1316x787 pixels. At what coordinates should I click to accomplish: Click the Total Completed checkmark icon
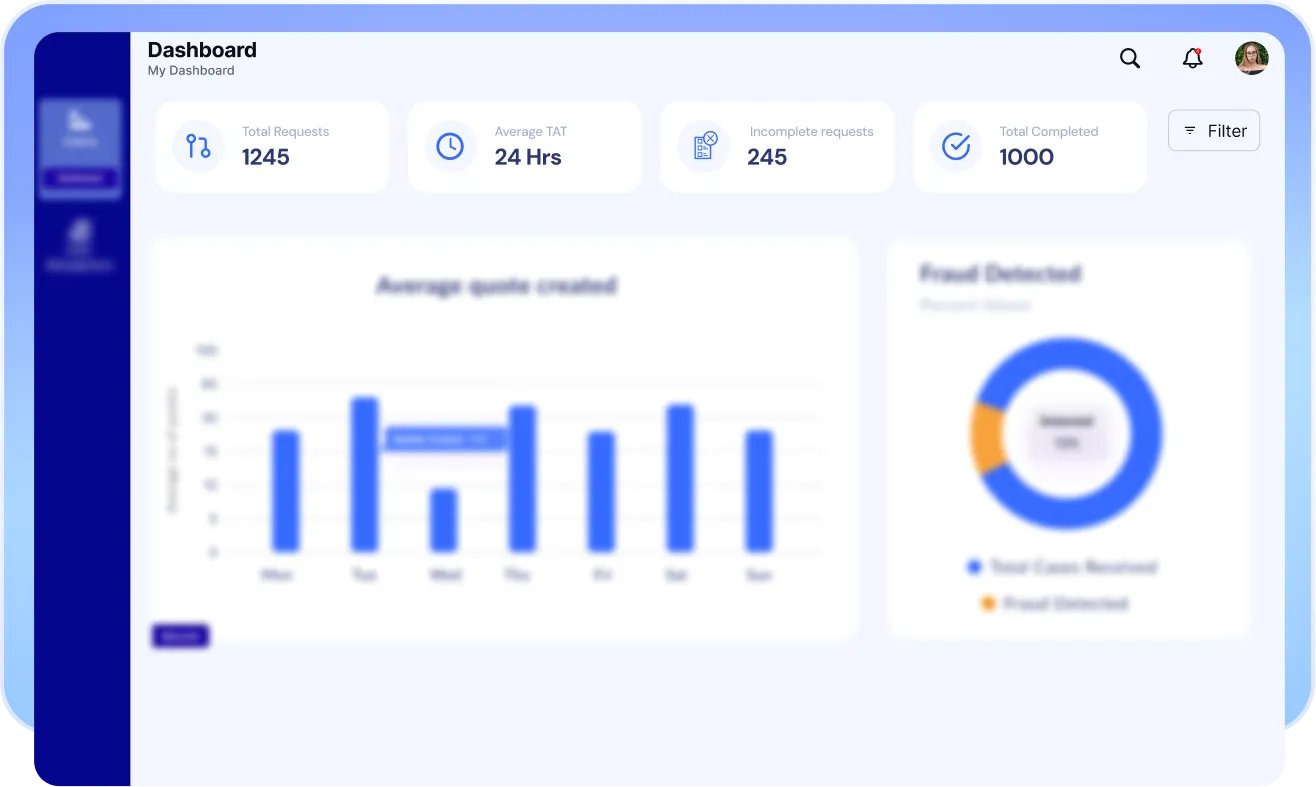tap(956, 146)
